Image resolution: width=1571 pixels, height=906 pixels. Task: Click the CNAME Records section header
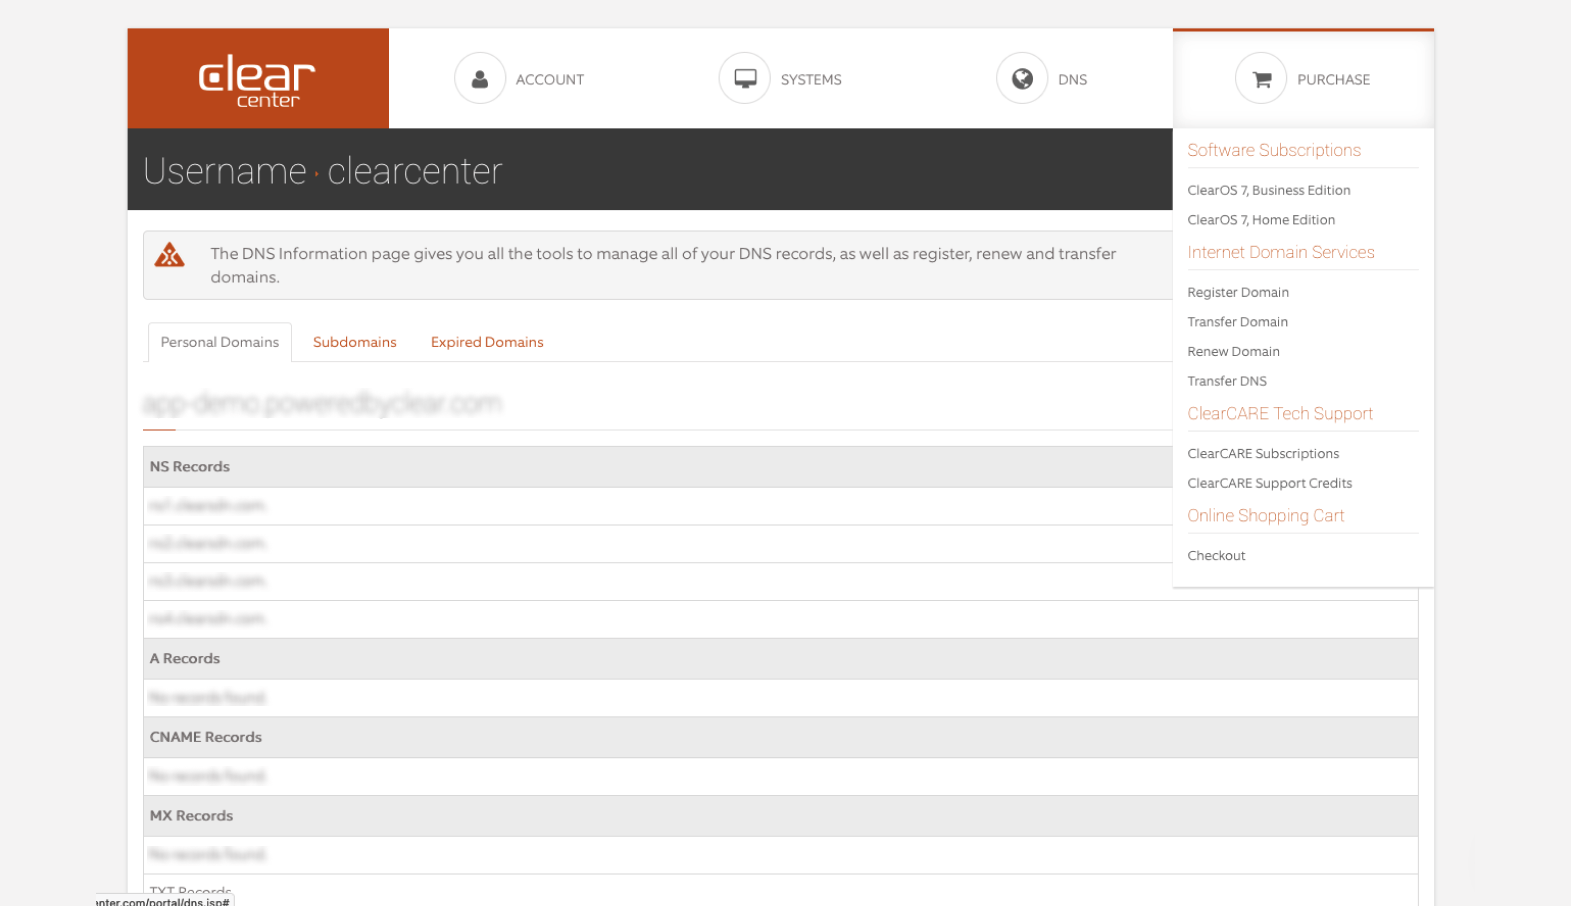(x=780, y=737)
